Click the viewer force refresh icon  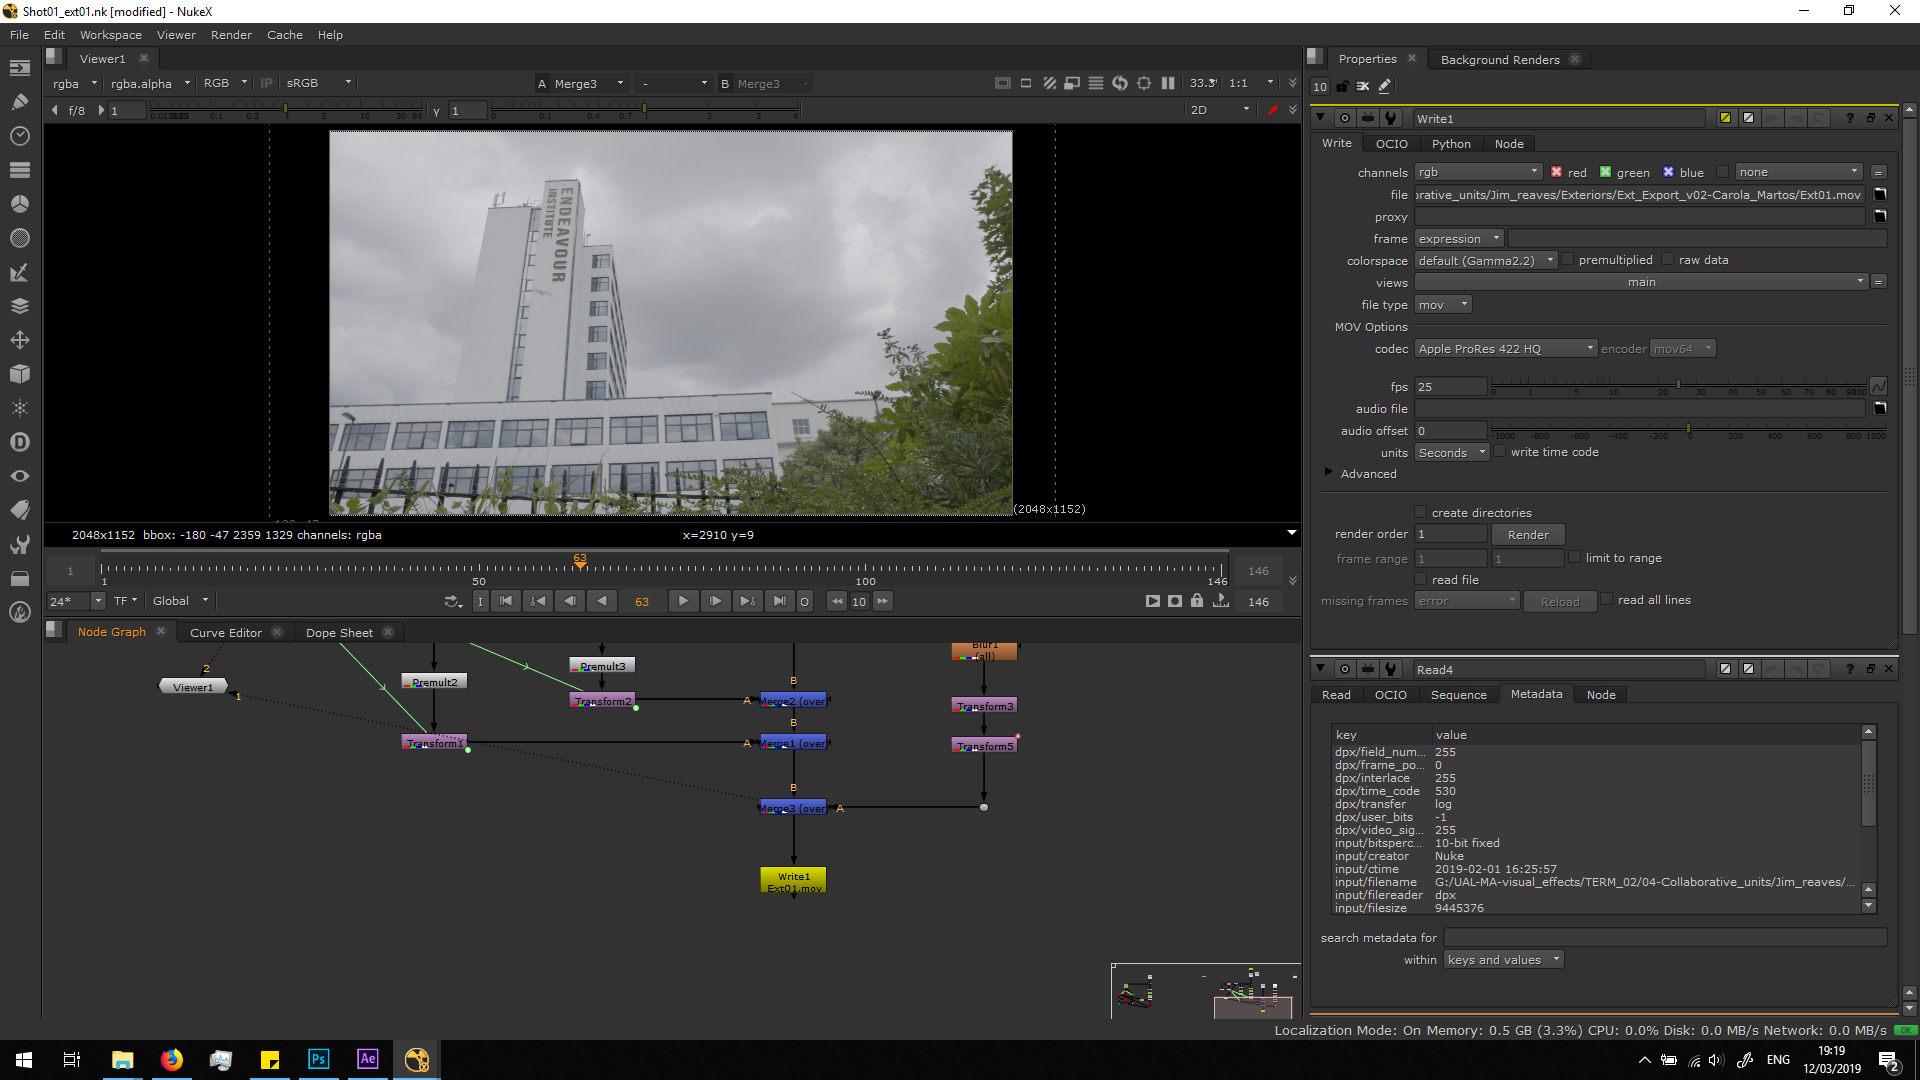tap(1120, 83)
